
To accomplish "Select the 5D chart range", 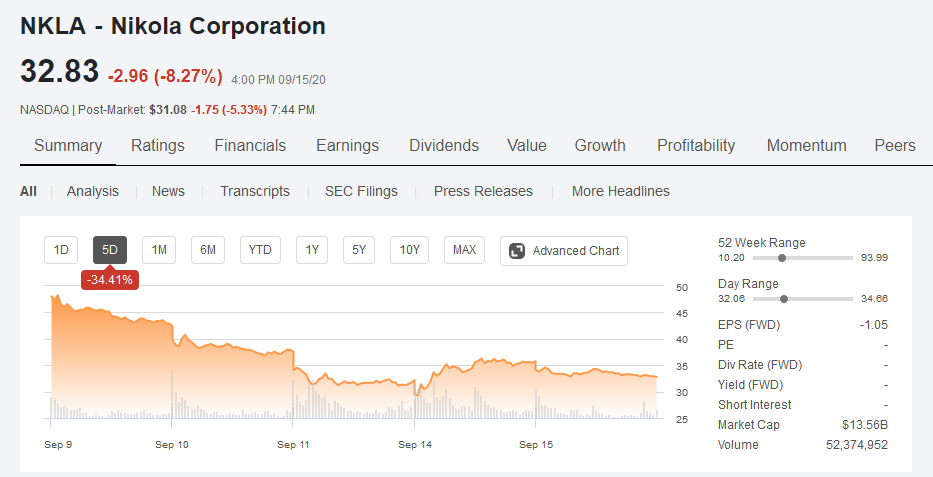I will (x=110, y=250).
